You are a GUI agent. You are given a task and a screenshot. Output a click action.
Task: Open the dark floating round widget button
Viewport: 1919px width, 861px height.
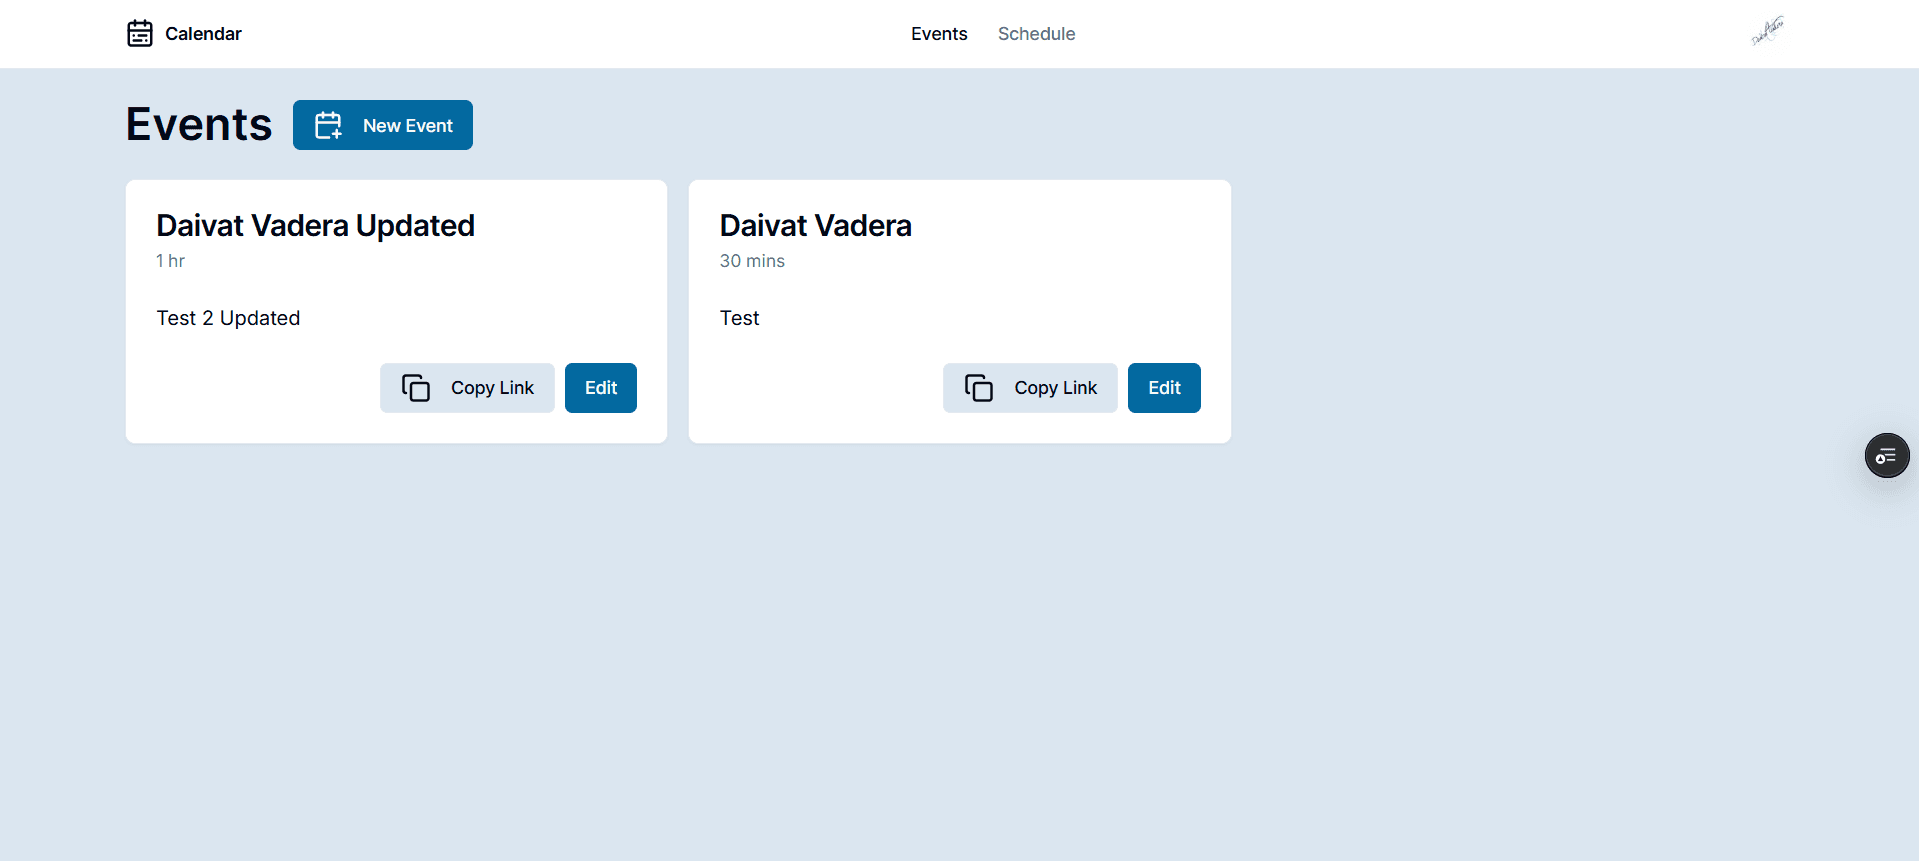[1886, 456]
